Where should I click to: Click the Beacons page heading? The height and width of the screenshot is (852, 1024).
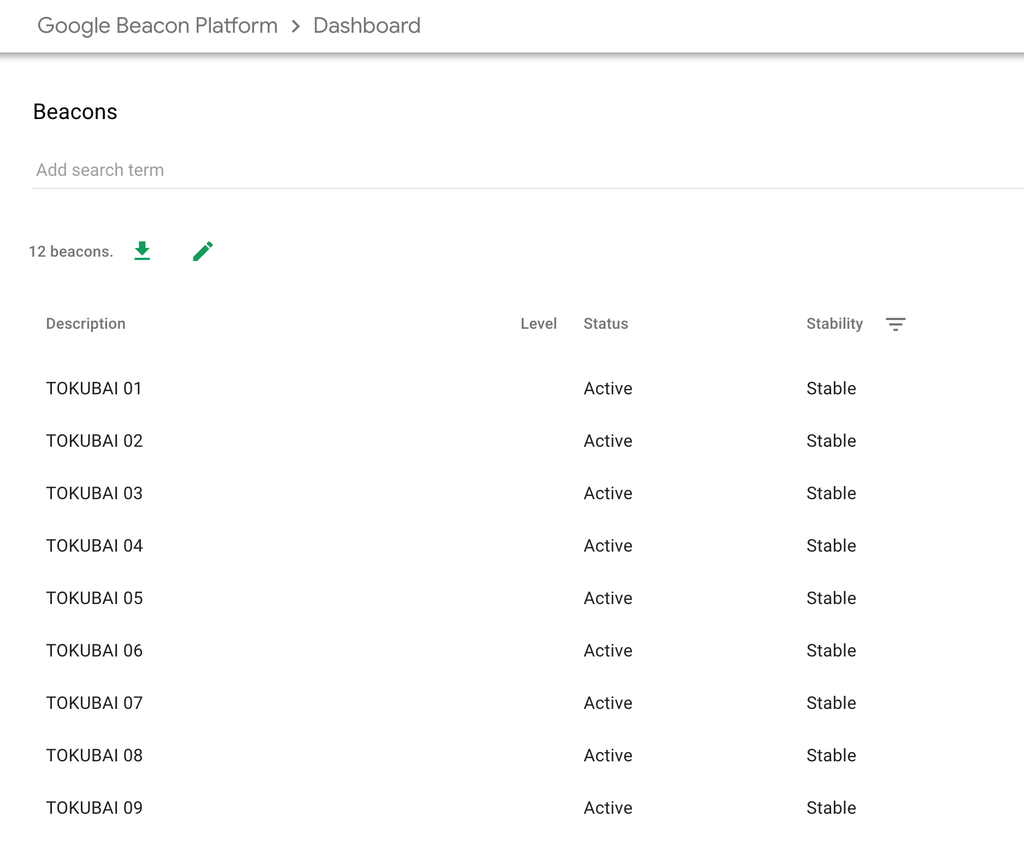pos(75,112)
